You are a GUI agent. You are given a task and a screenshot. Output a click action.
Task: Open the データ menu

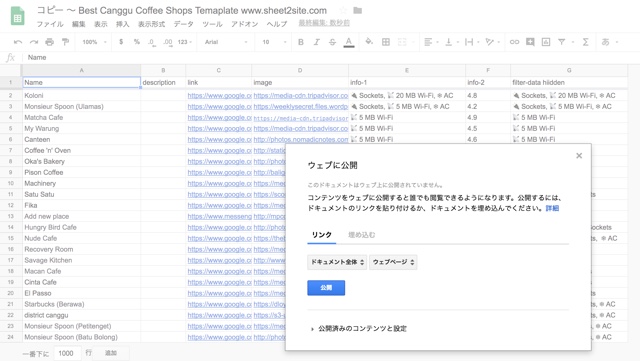tap(183, 24)
